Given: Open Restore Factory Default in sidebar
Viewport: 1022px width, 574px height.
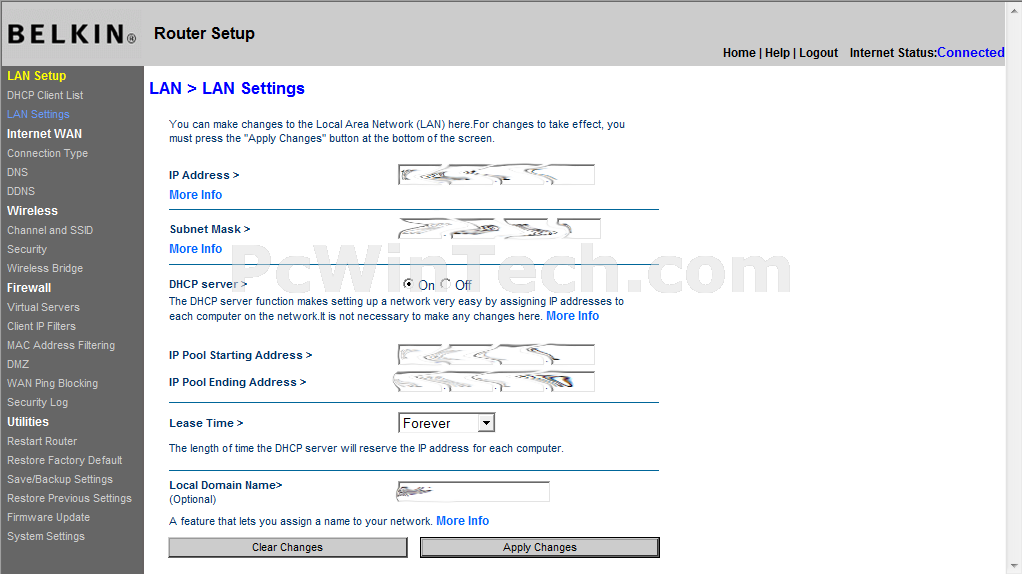Looking at the screenshot, I should point(65,460).
